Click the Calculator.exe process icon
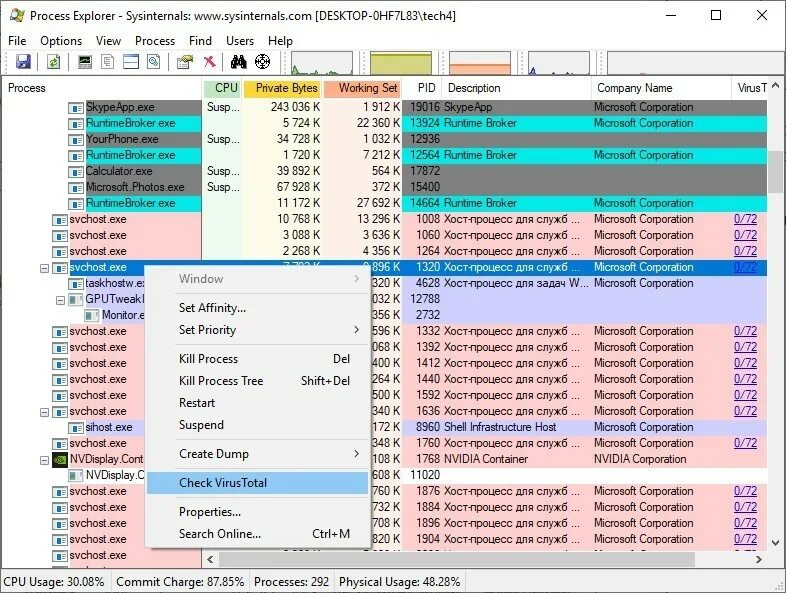Viewport: 786px width, 593px height. (76, 172)
